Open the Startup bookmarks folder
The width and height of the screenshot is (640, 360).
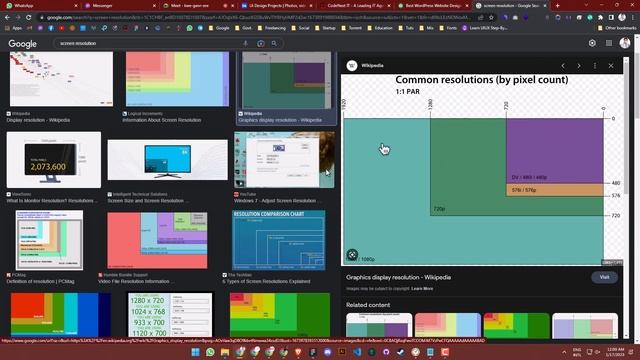pos(325,28)
